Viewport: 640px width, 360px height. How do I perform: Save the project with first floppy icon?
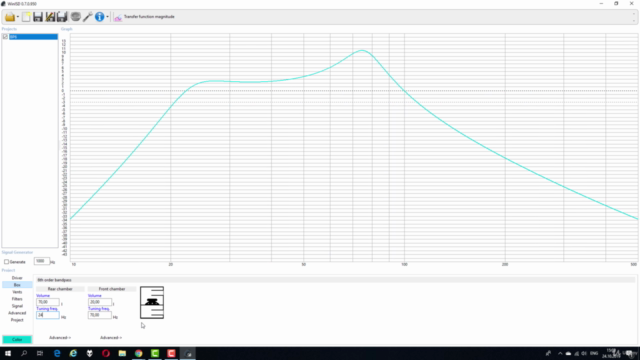point(38,17)
